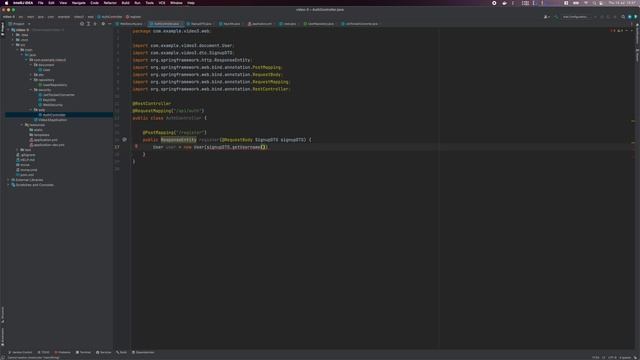Open the VCS menu

tap(162, 3)
